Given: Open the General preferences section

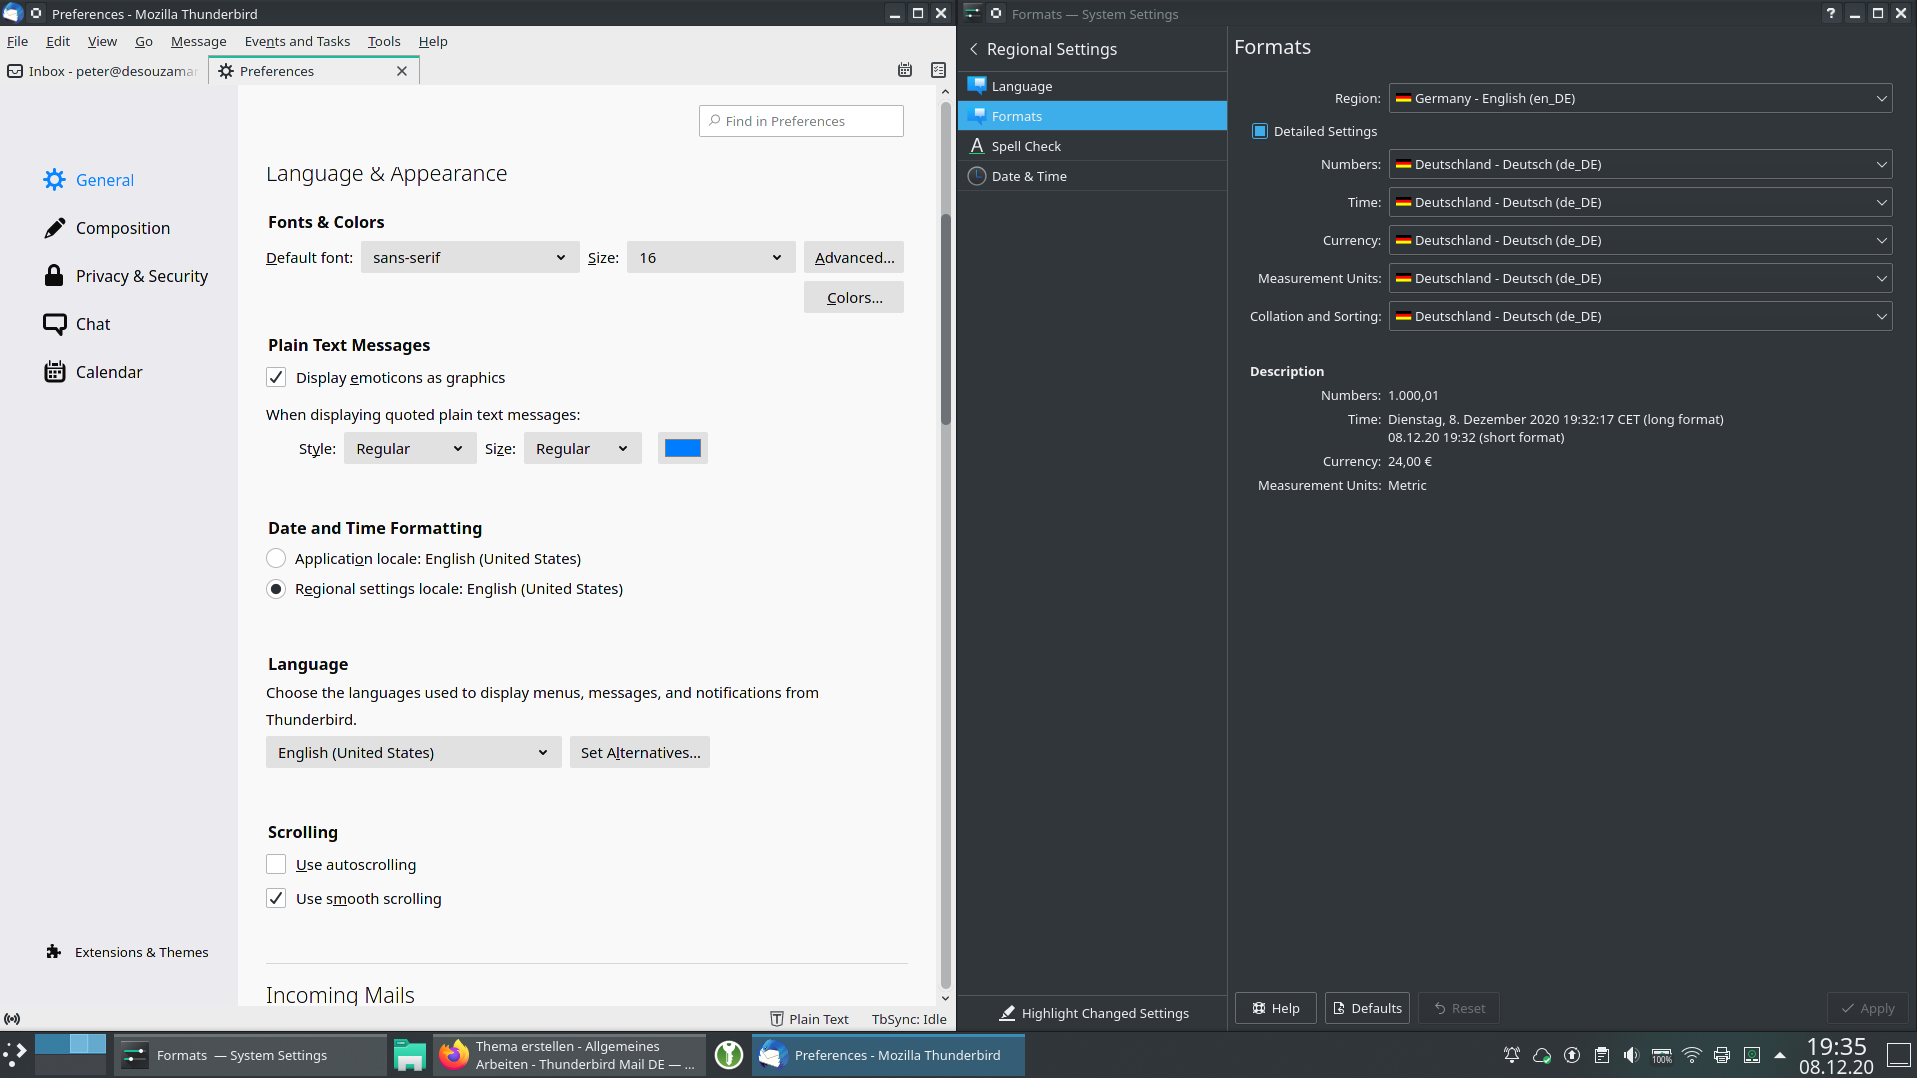Looking at the screenshot, I should 89,180.
